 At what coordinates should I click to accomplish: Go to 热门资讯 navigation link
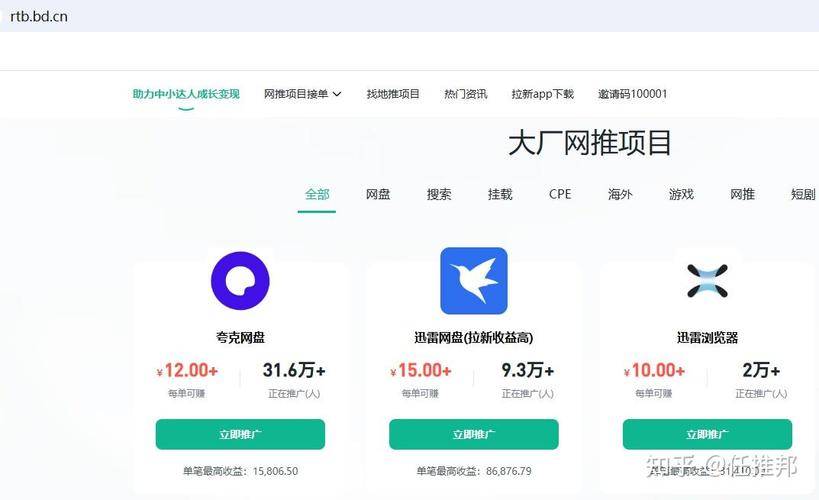coord(465,94)
